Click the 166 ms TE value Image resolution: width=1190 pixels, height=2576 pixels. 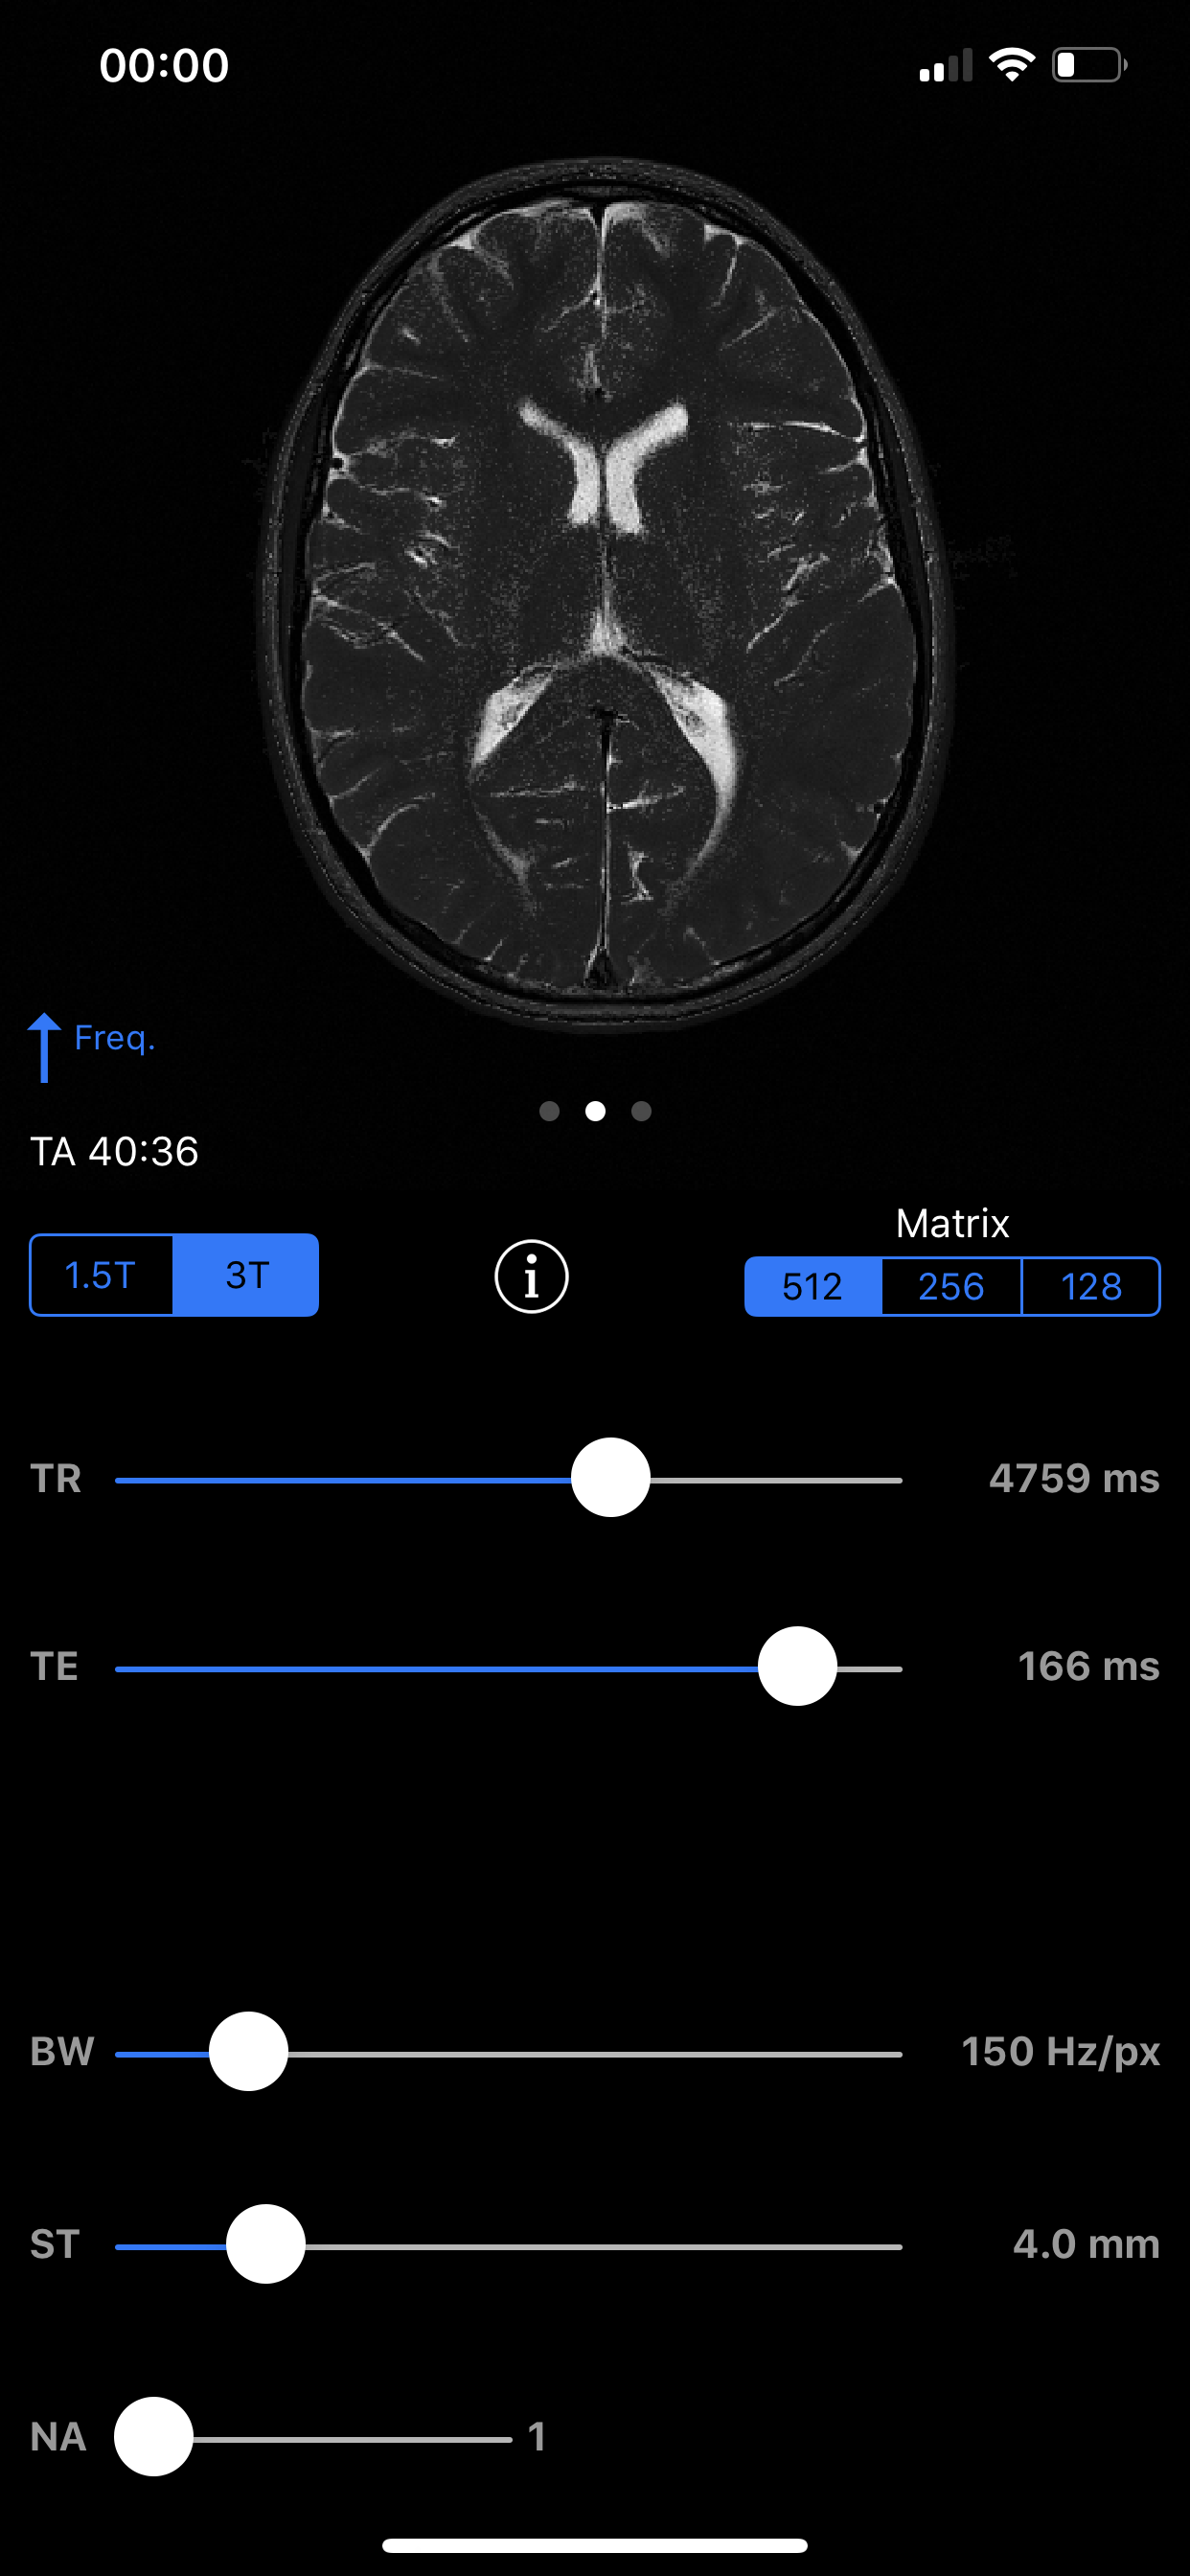1089,1666
